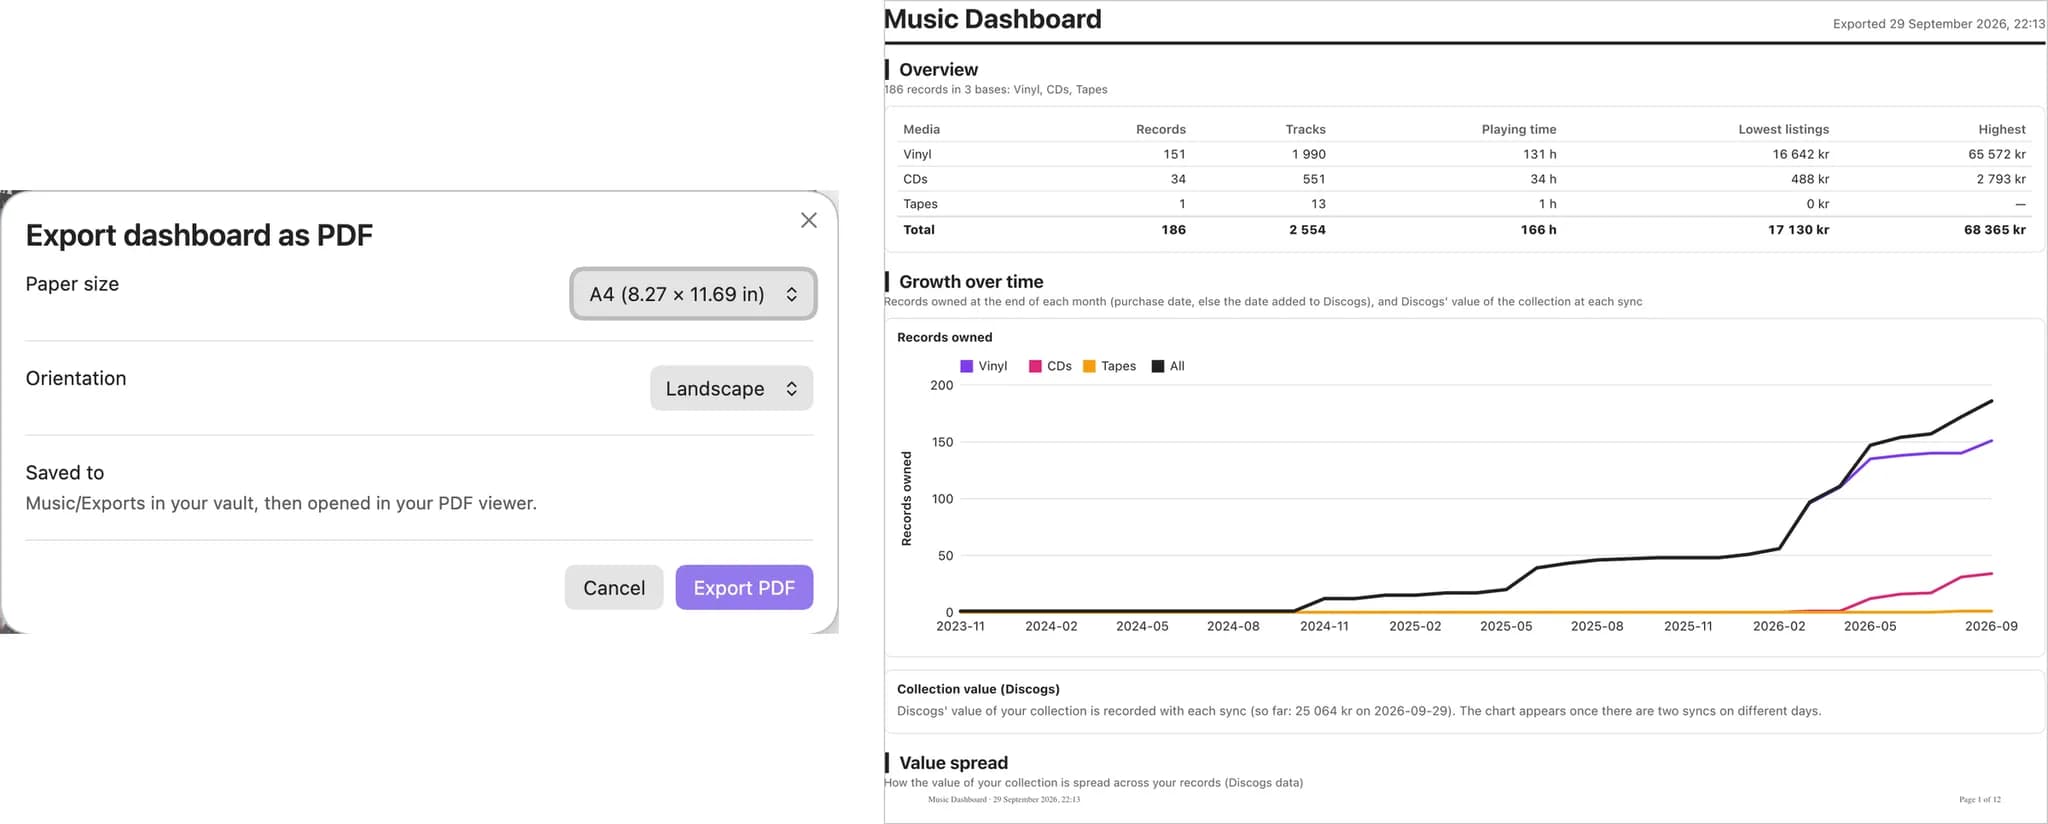Click the "551" CDs tracks cell
Image resolution: width=2048 pixels, height=824 pixels.
point(1314,179)
